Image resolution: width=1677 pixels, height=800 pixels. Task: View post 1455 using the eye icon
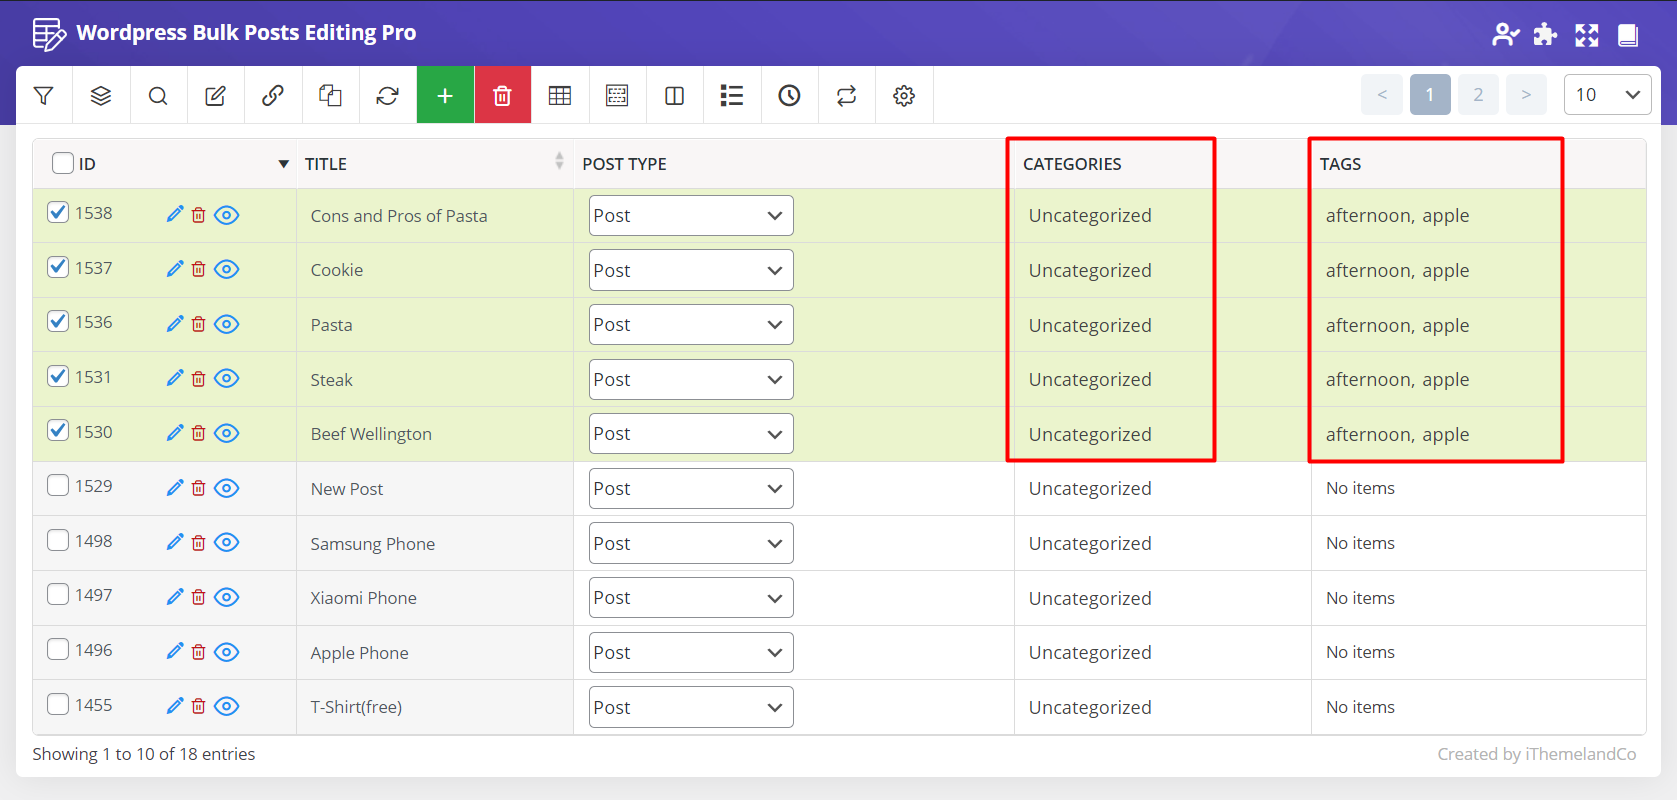tap(227, 706)
